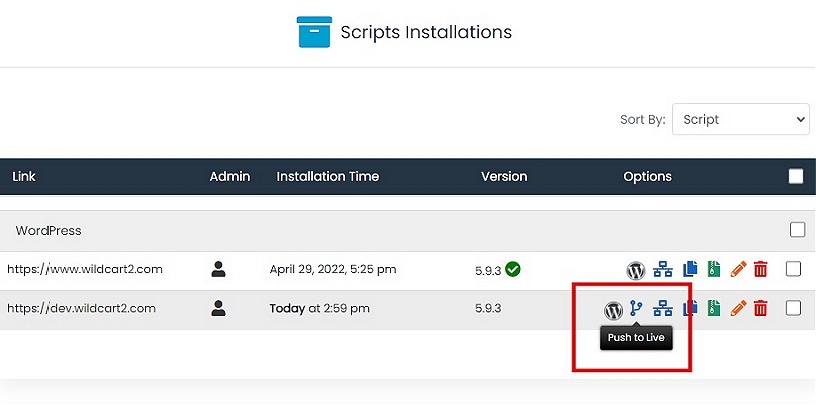Click Push to Live icon for dev.wildcart2.com
Viewport: 816px width, 412px height.
[636, 309]
